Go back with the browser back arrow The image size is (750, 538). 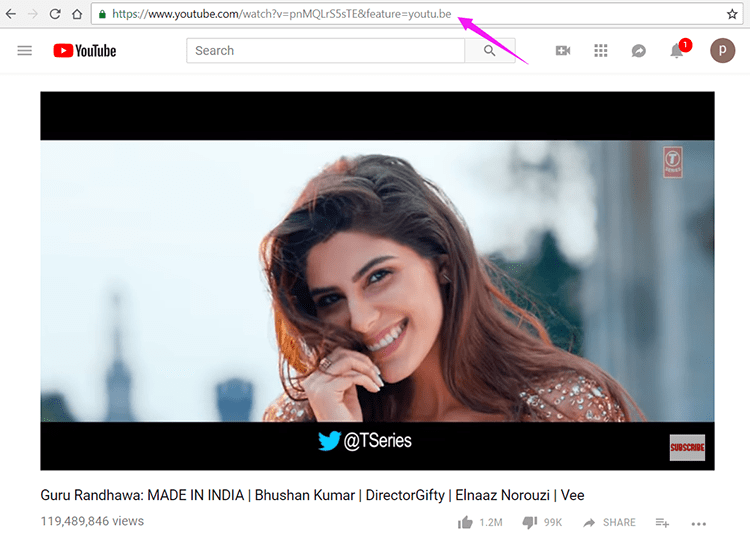tap(11, 14)
